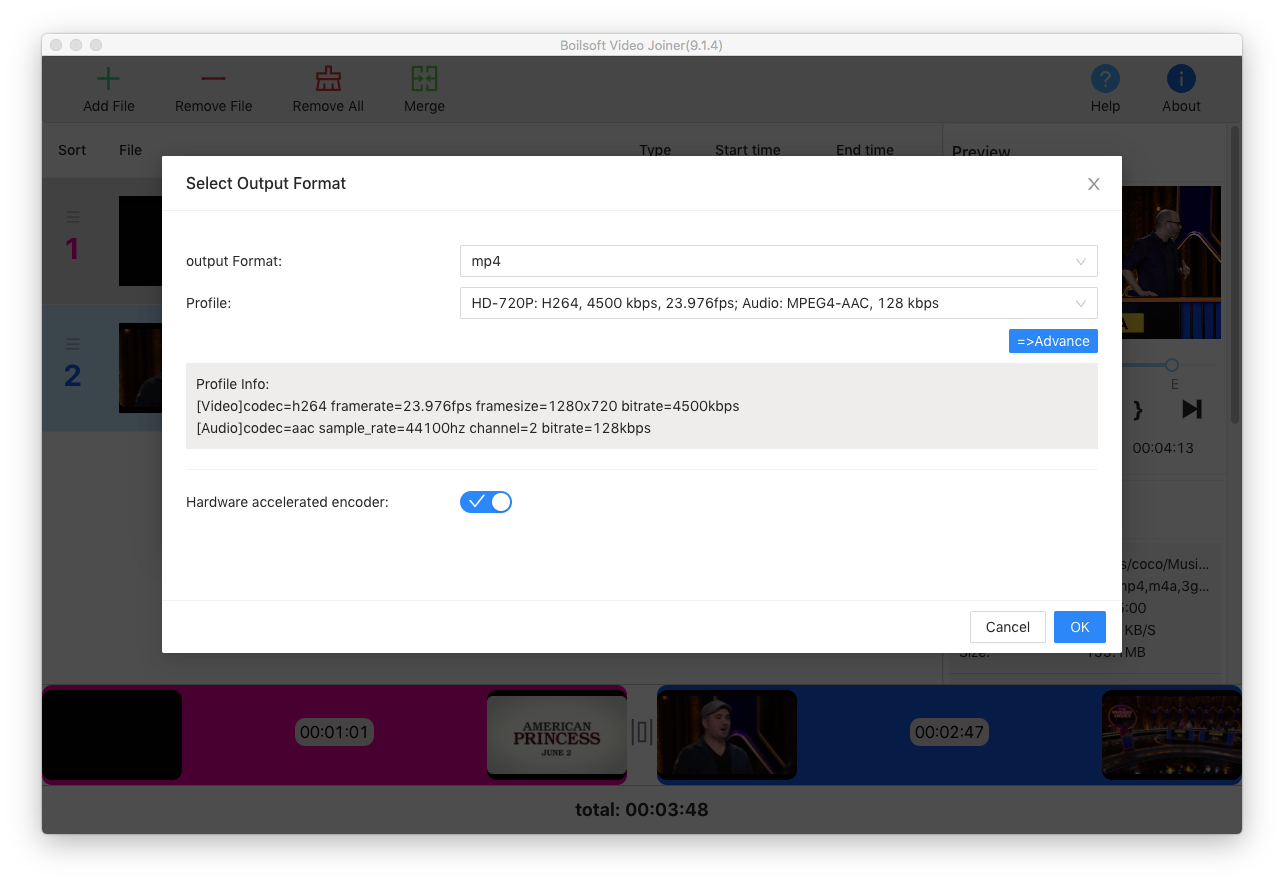The width and height of the screenshot is (1284, 884).
Task: Select the first file's black thumbnail in list
Action: 140,241
